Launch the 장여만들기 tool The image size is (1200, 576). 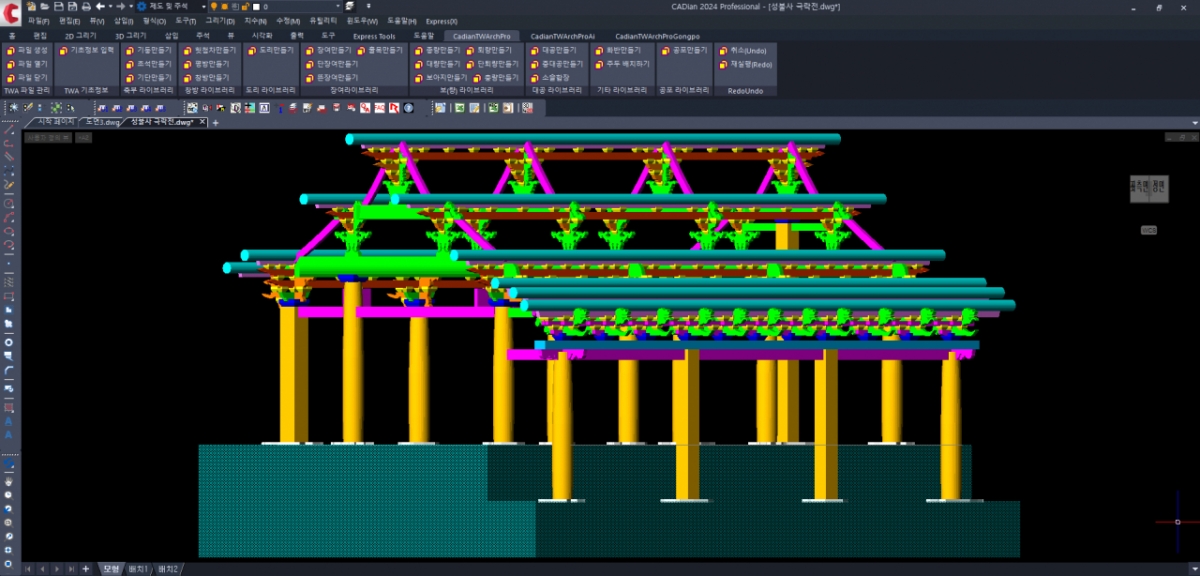tap(328, 49)
